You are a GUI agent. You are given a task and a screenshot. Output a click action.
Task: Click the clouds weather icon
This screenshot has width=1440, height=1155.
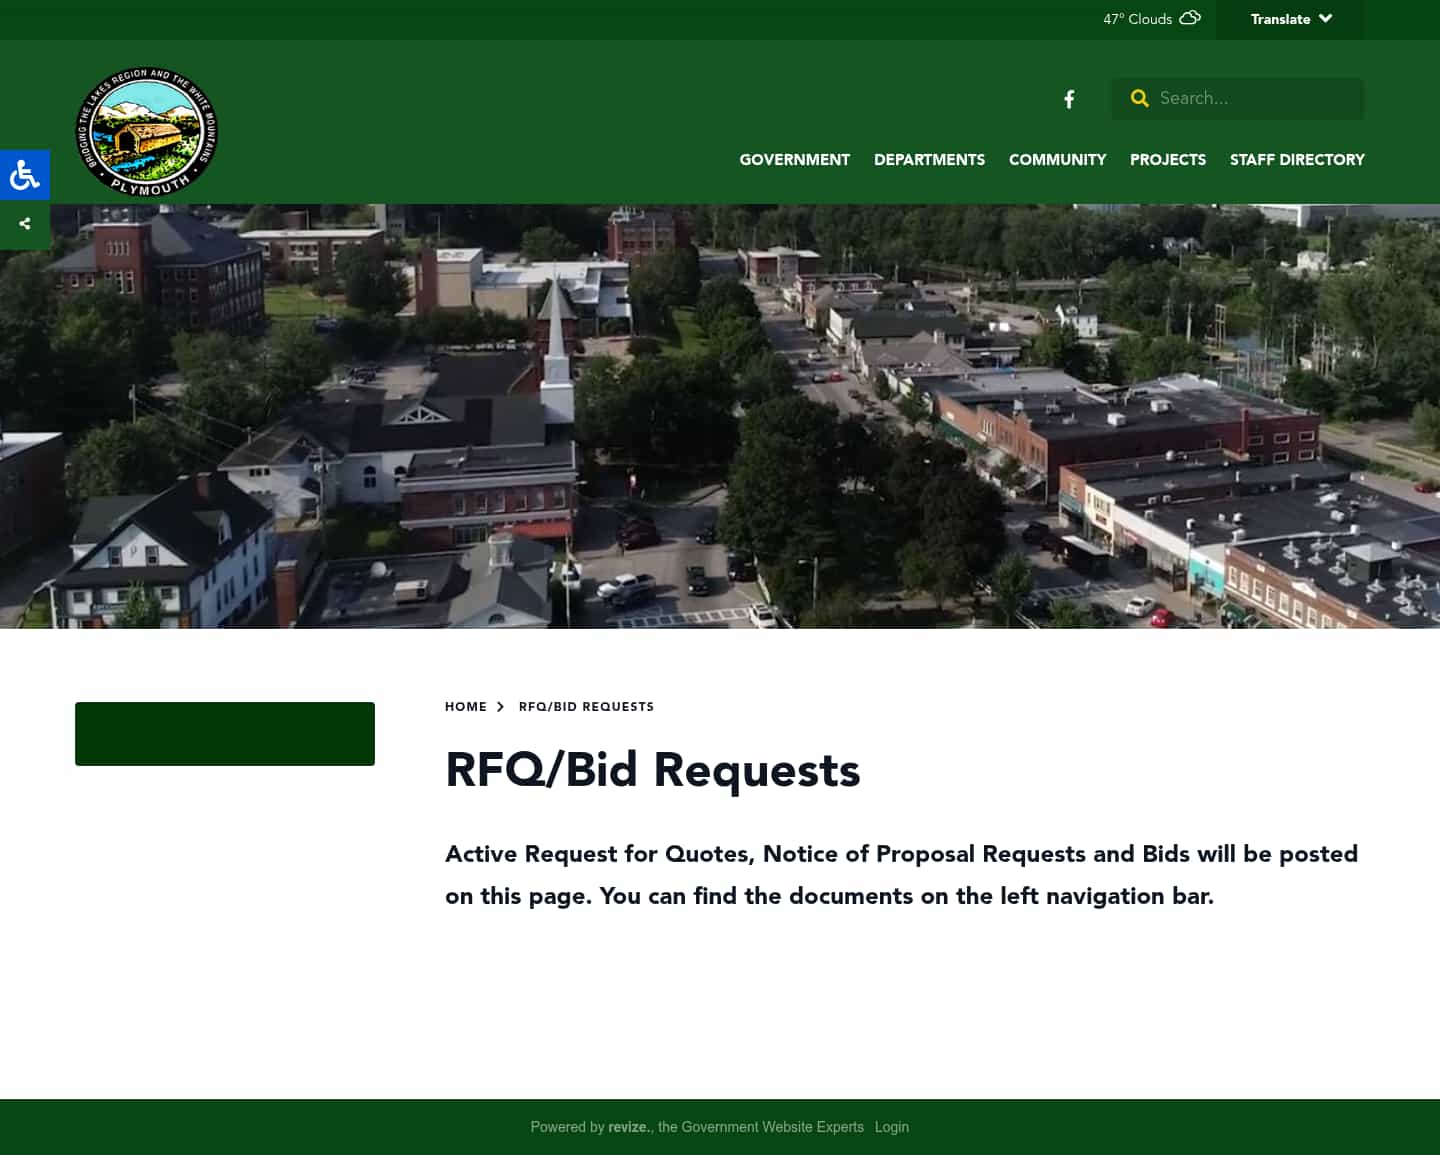[1190, 18]
